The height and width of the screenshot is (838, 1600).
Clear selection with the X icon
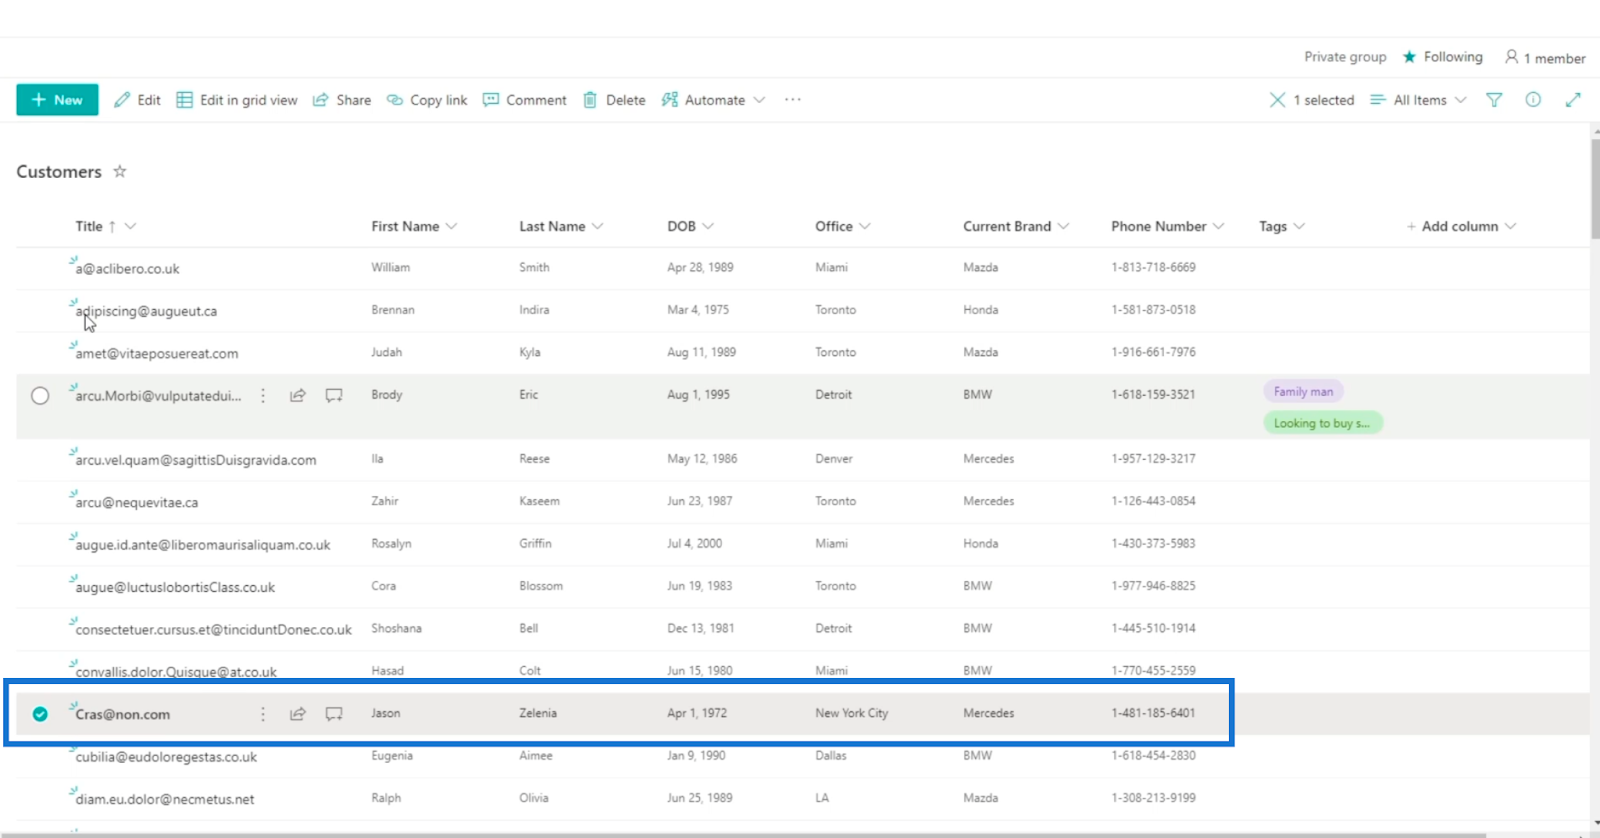click(x=1277, y=100)
